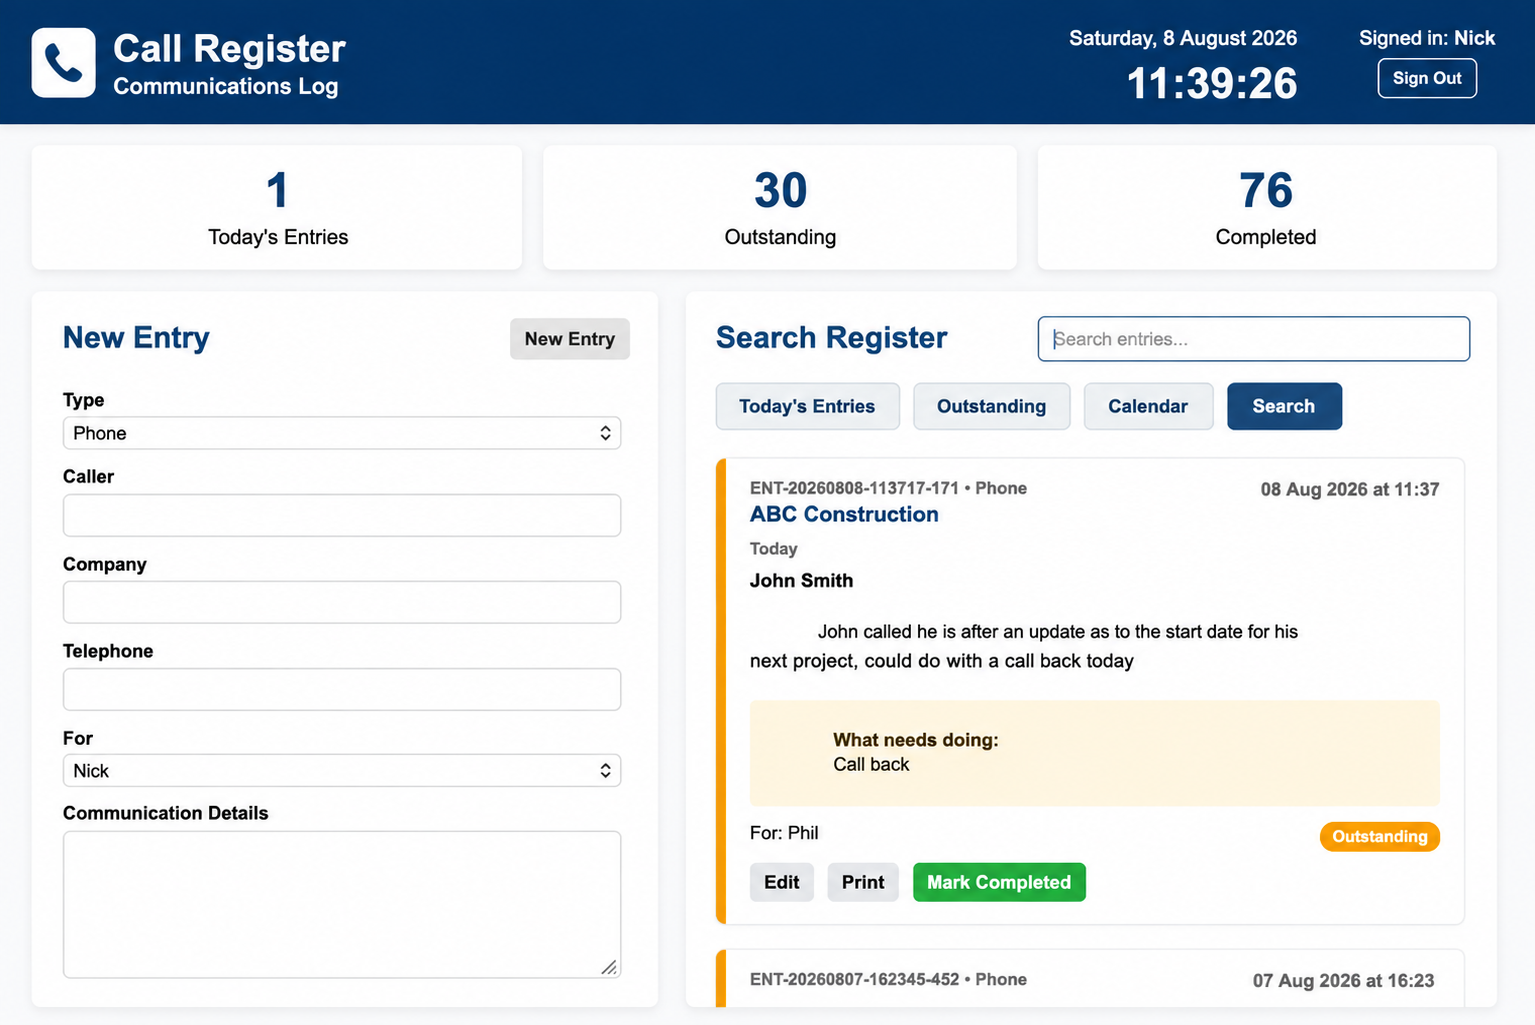Focus the Telephone input field

click(342, 689)
